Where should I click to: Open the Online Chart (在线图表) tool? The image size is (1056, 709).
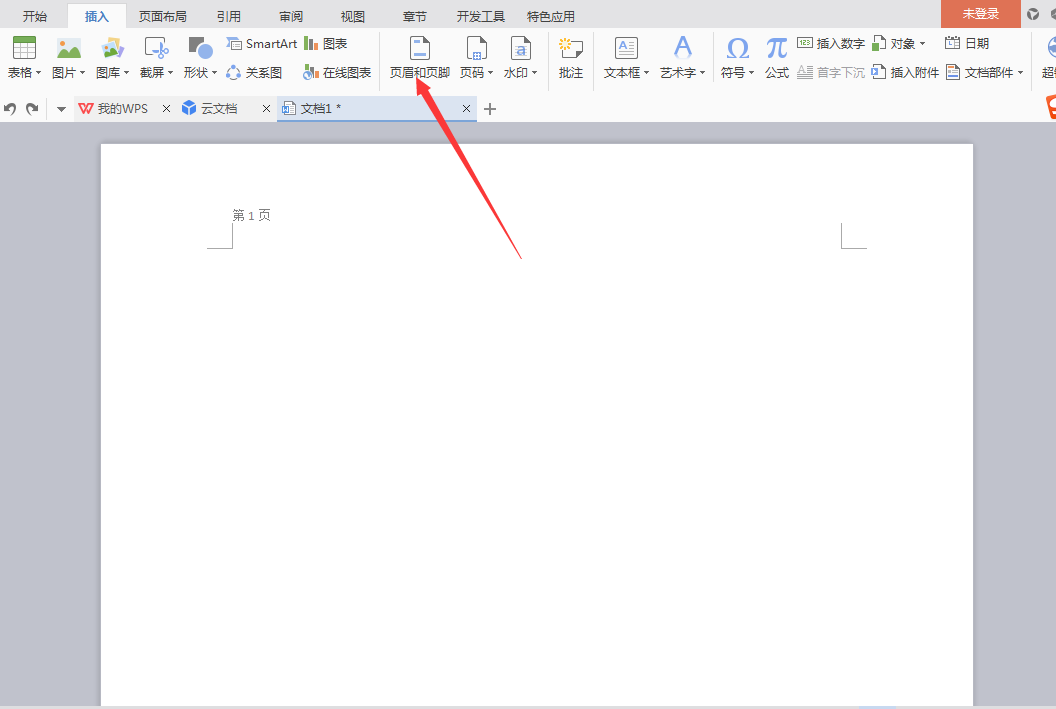click(x=337, y=73)
